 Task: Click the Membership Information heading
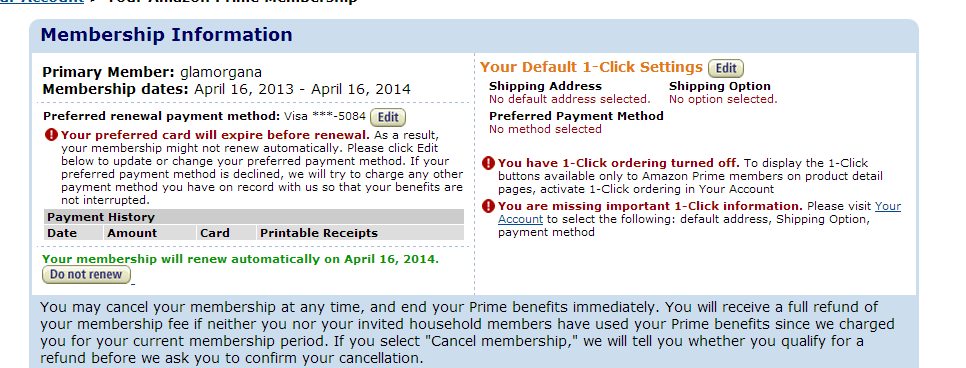coord(166,35)
